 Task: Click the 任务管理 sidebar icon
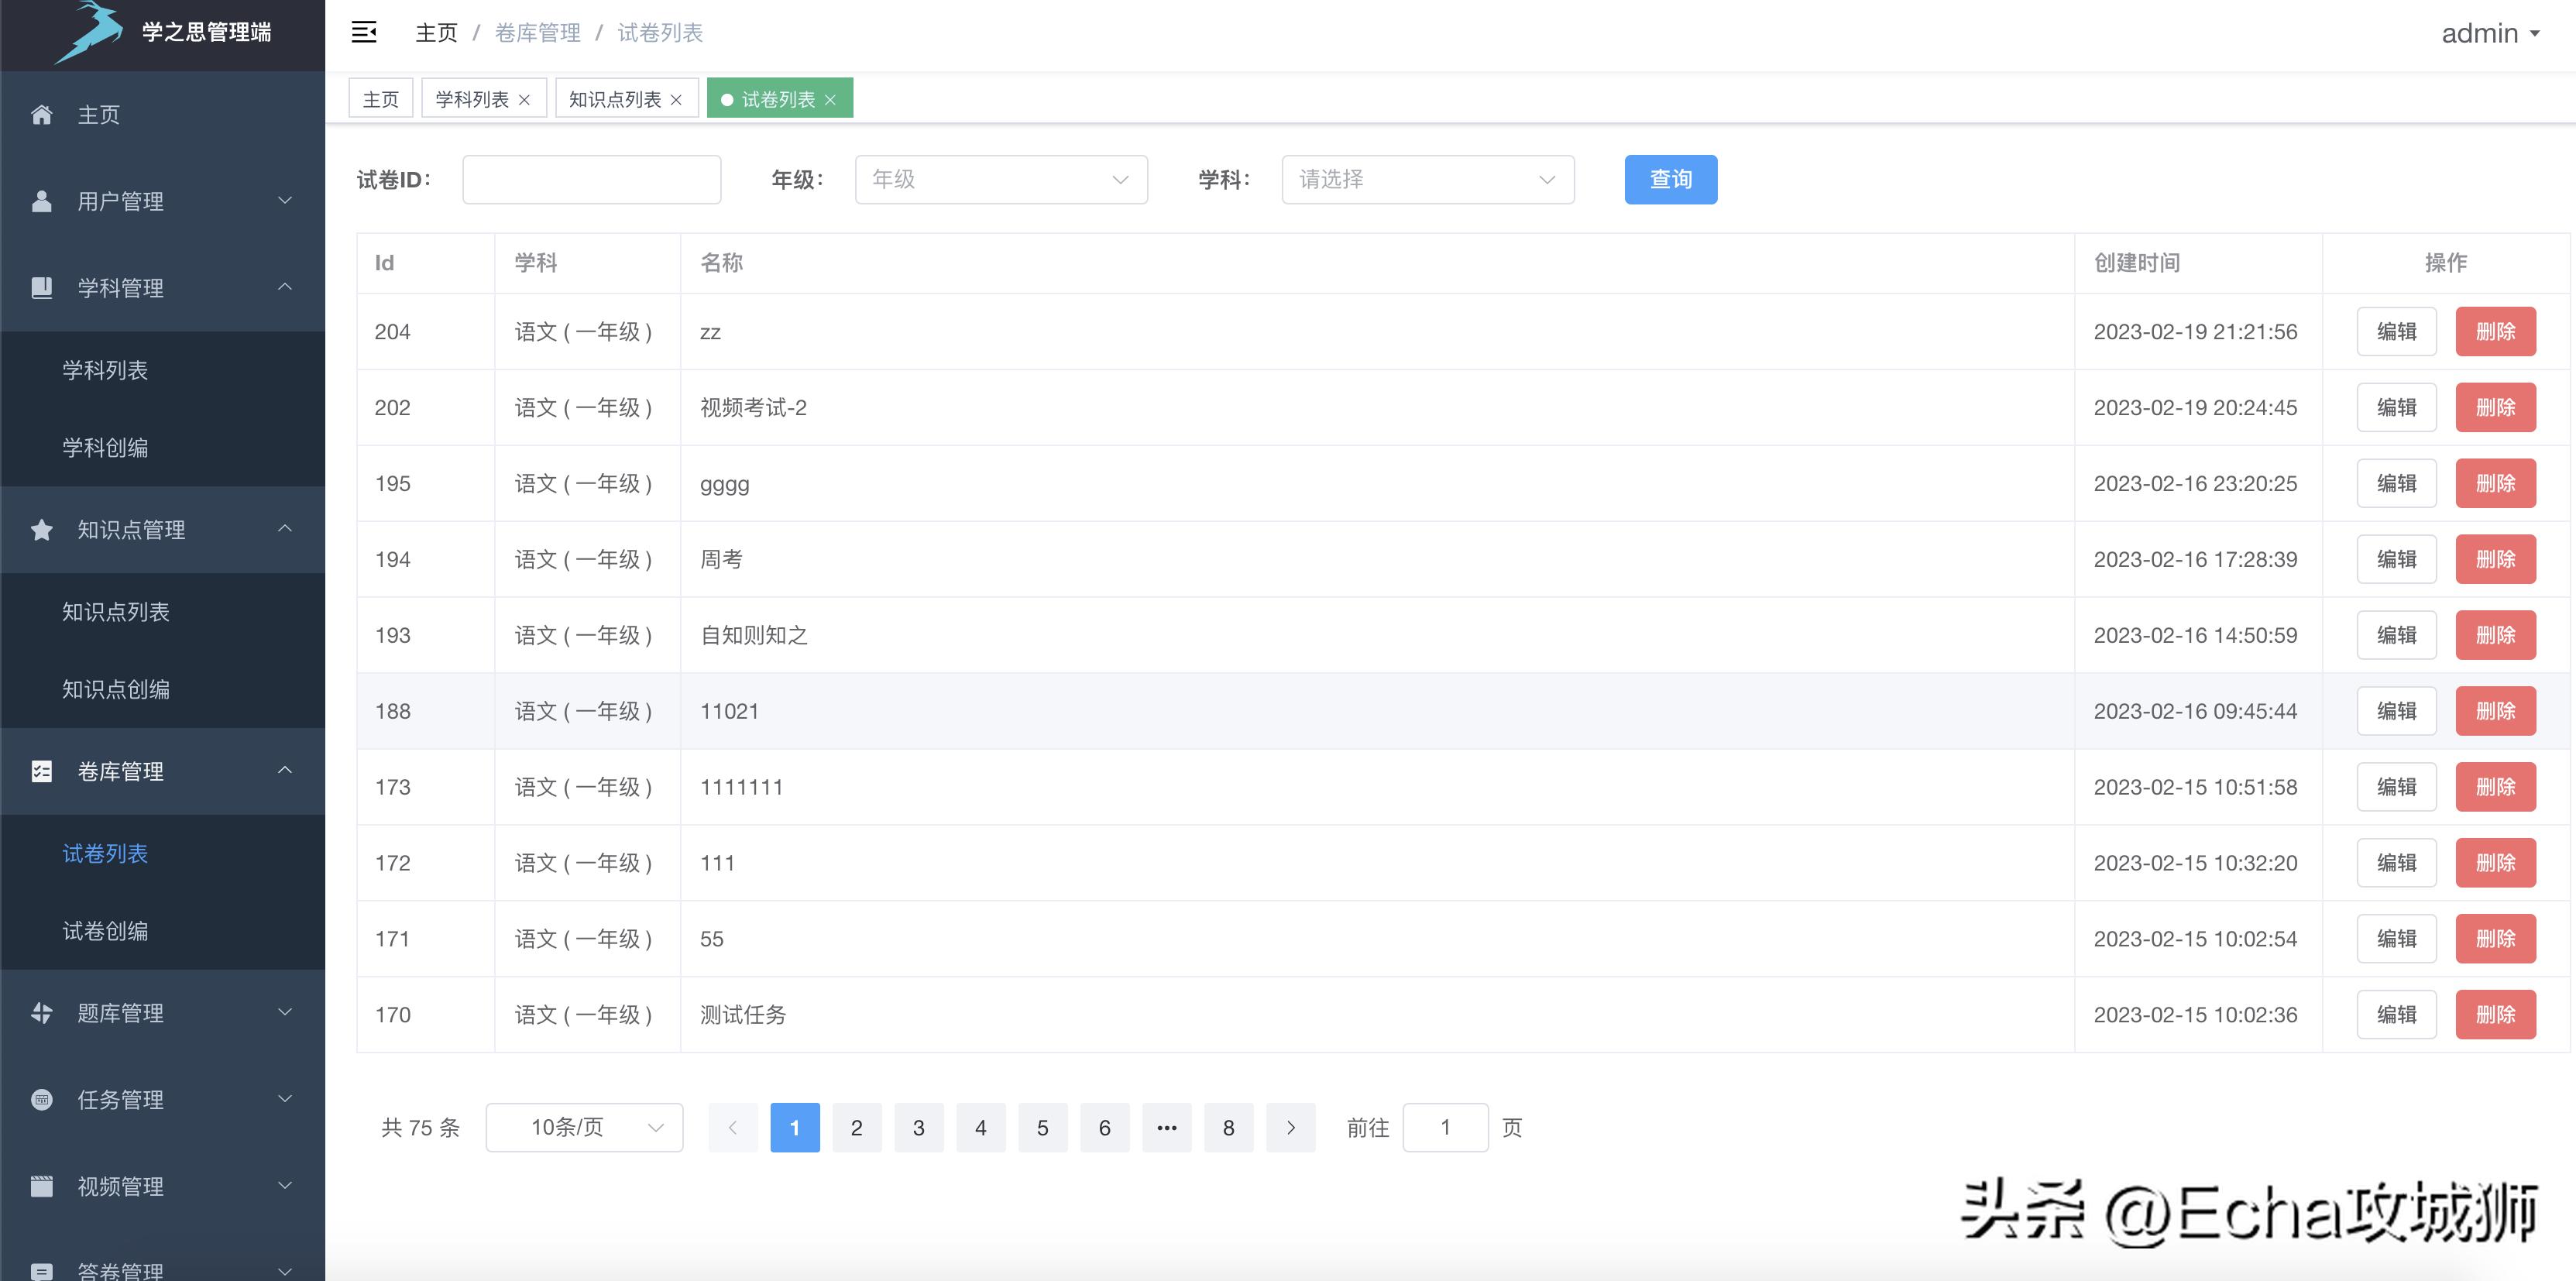tap(42, 1099)
